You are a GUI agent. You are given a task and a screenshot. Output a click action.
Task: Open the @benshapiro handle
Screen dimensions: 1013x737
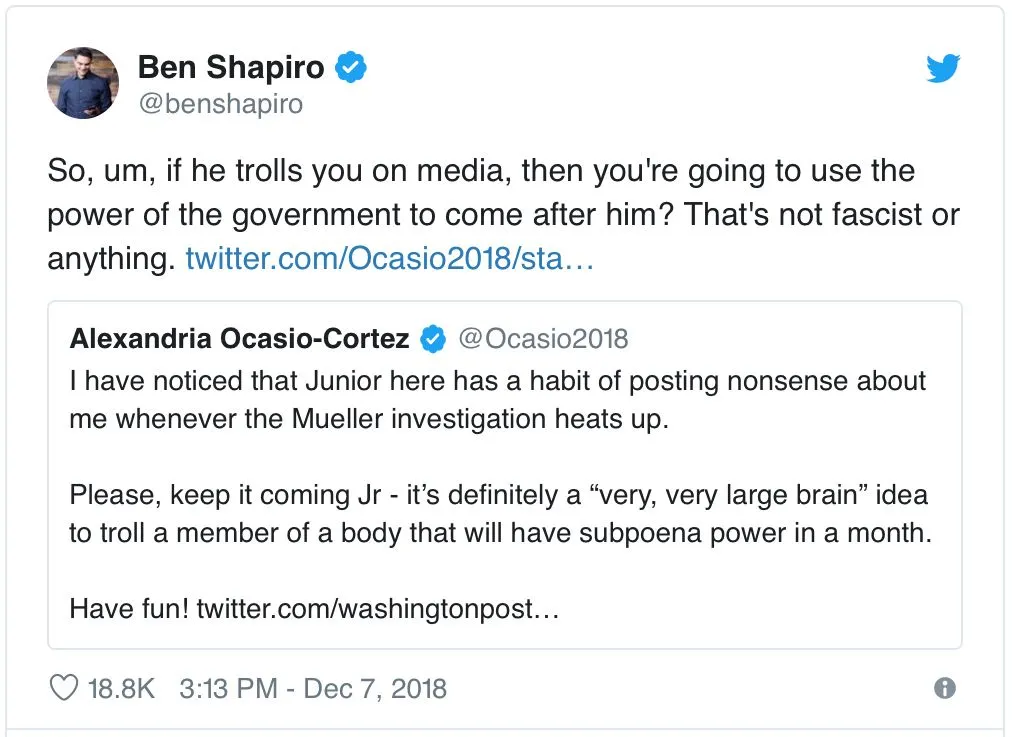(x=220, y=103)
